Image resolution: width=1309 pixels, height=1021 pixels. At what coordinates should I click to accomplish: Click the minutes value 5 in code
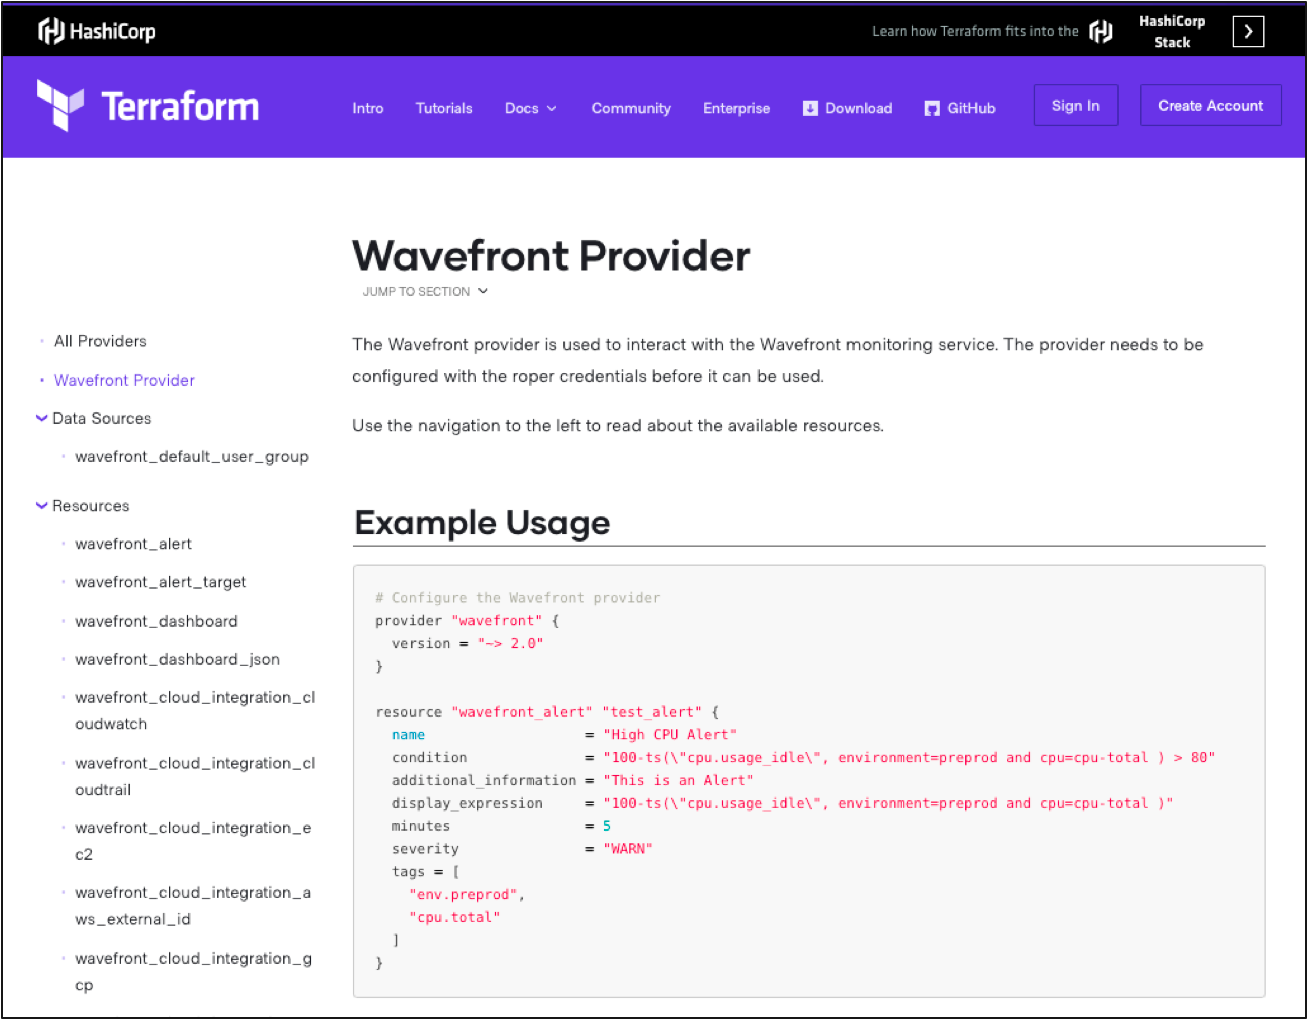tap(607, 826)
